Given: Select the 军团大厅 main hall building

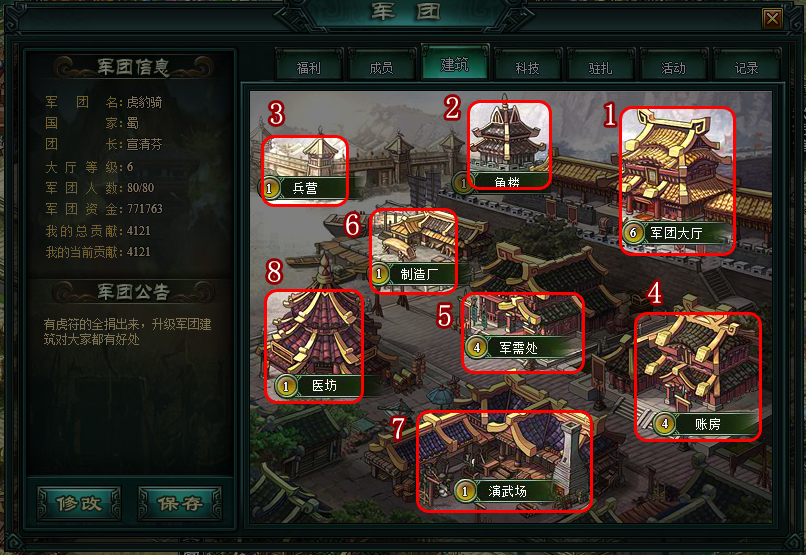Looking at the screenshot, I should point(677,181).
